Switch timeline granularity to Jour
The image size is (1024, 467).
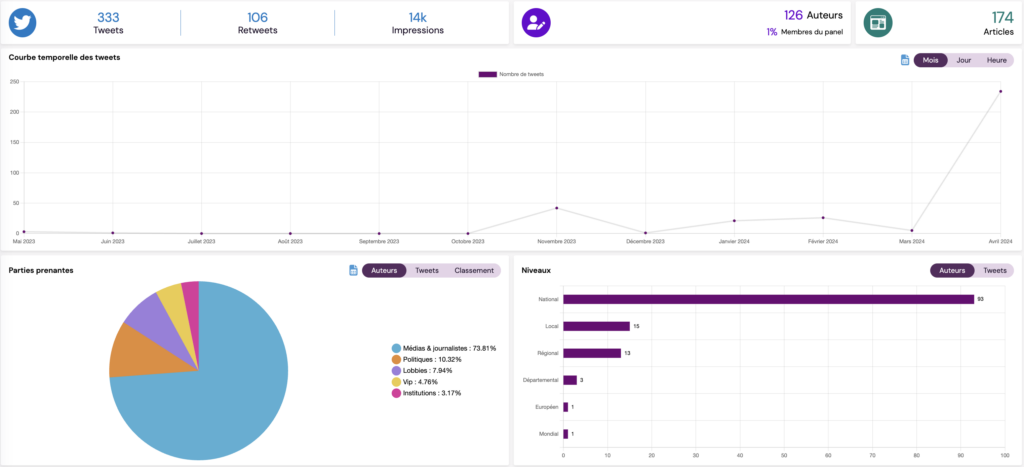click(964, 60)
